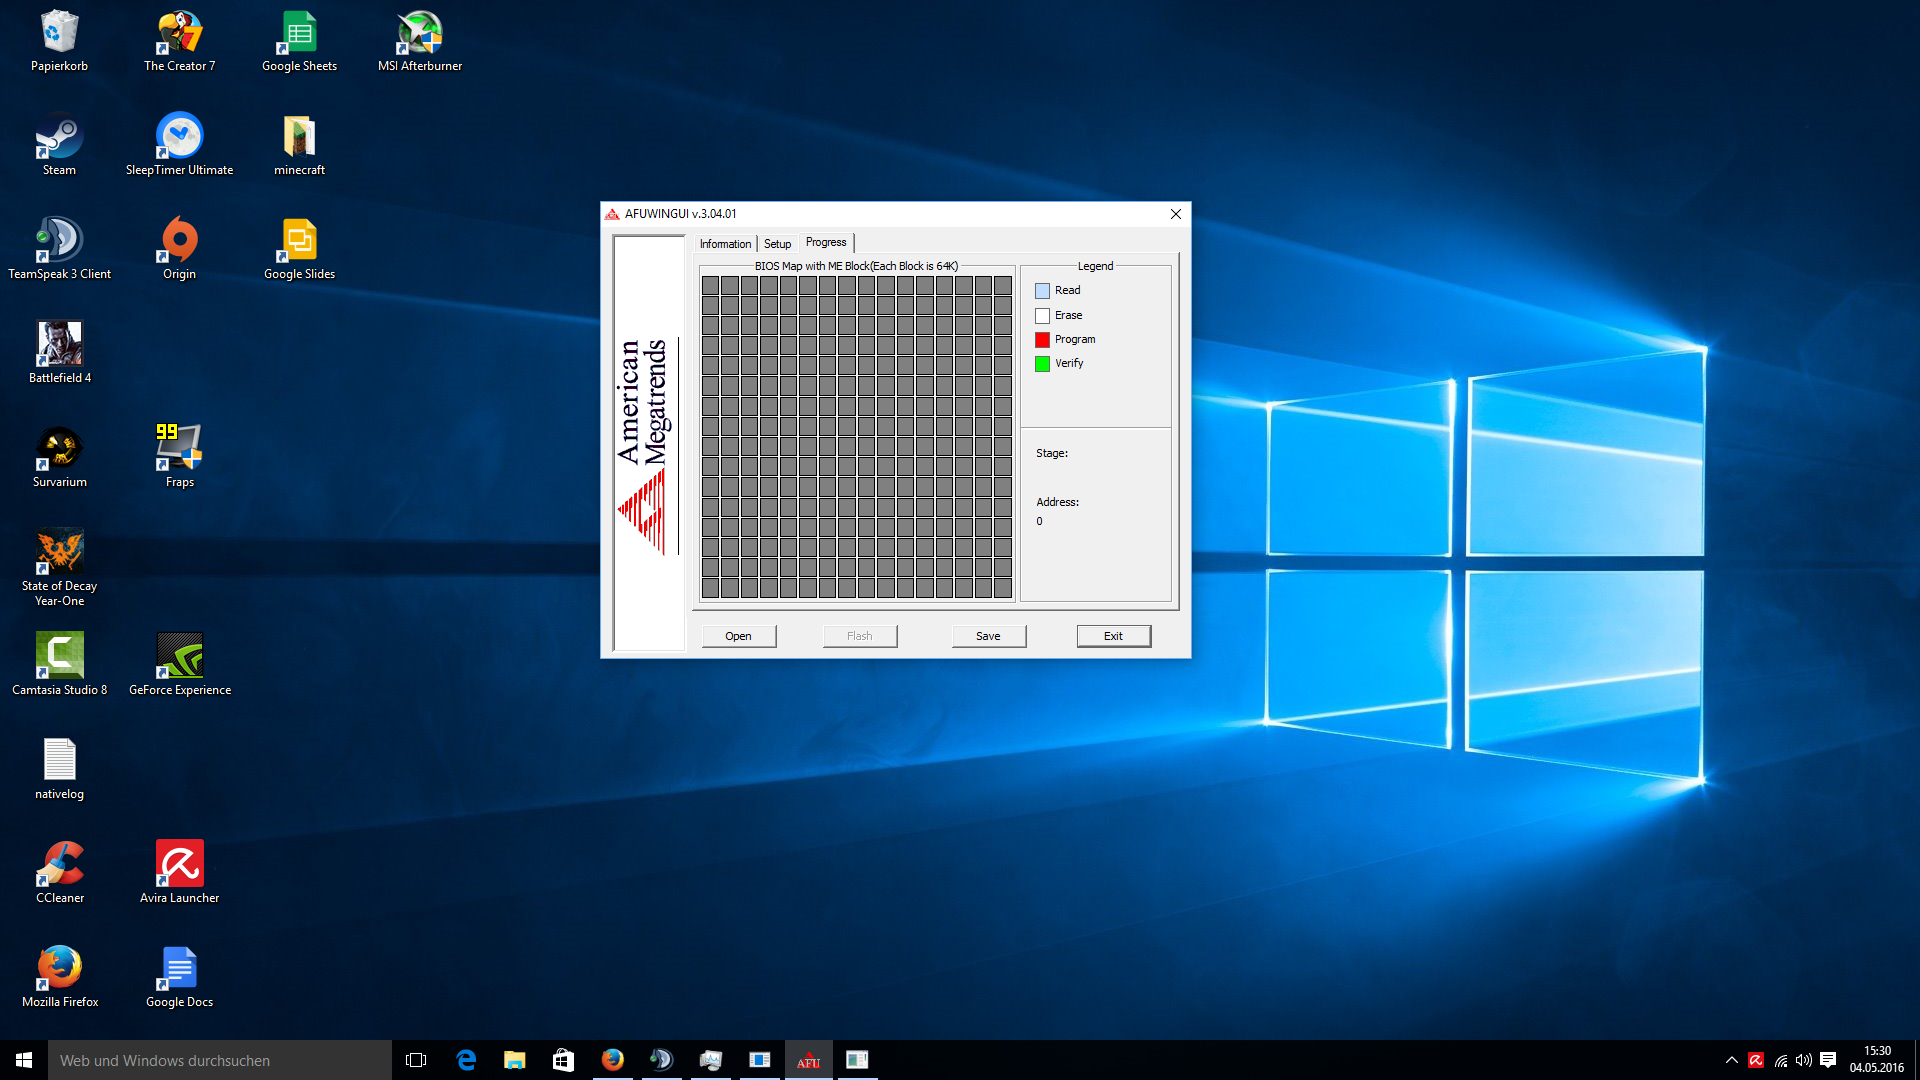The image size is (1920, 1080).
Task: Switch to the Setup tab
Action: coord(777,244)
